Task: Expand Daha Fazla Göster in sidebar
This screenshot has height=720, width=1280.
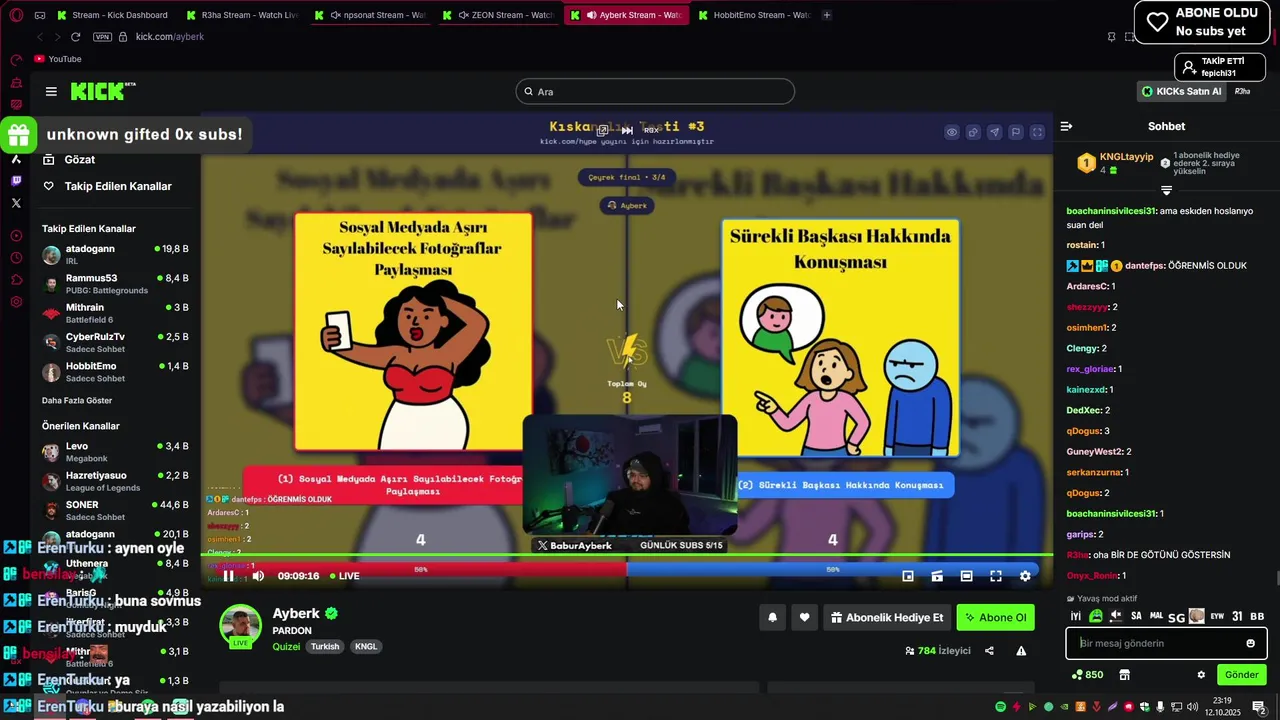Action: (x=77, y=401)
